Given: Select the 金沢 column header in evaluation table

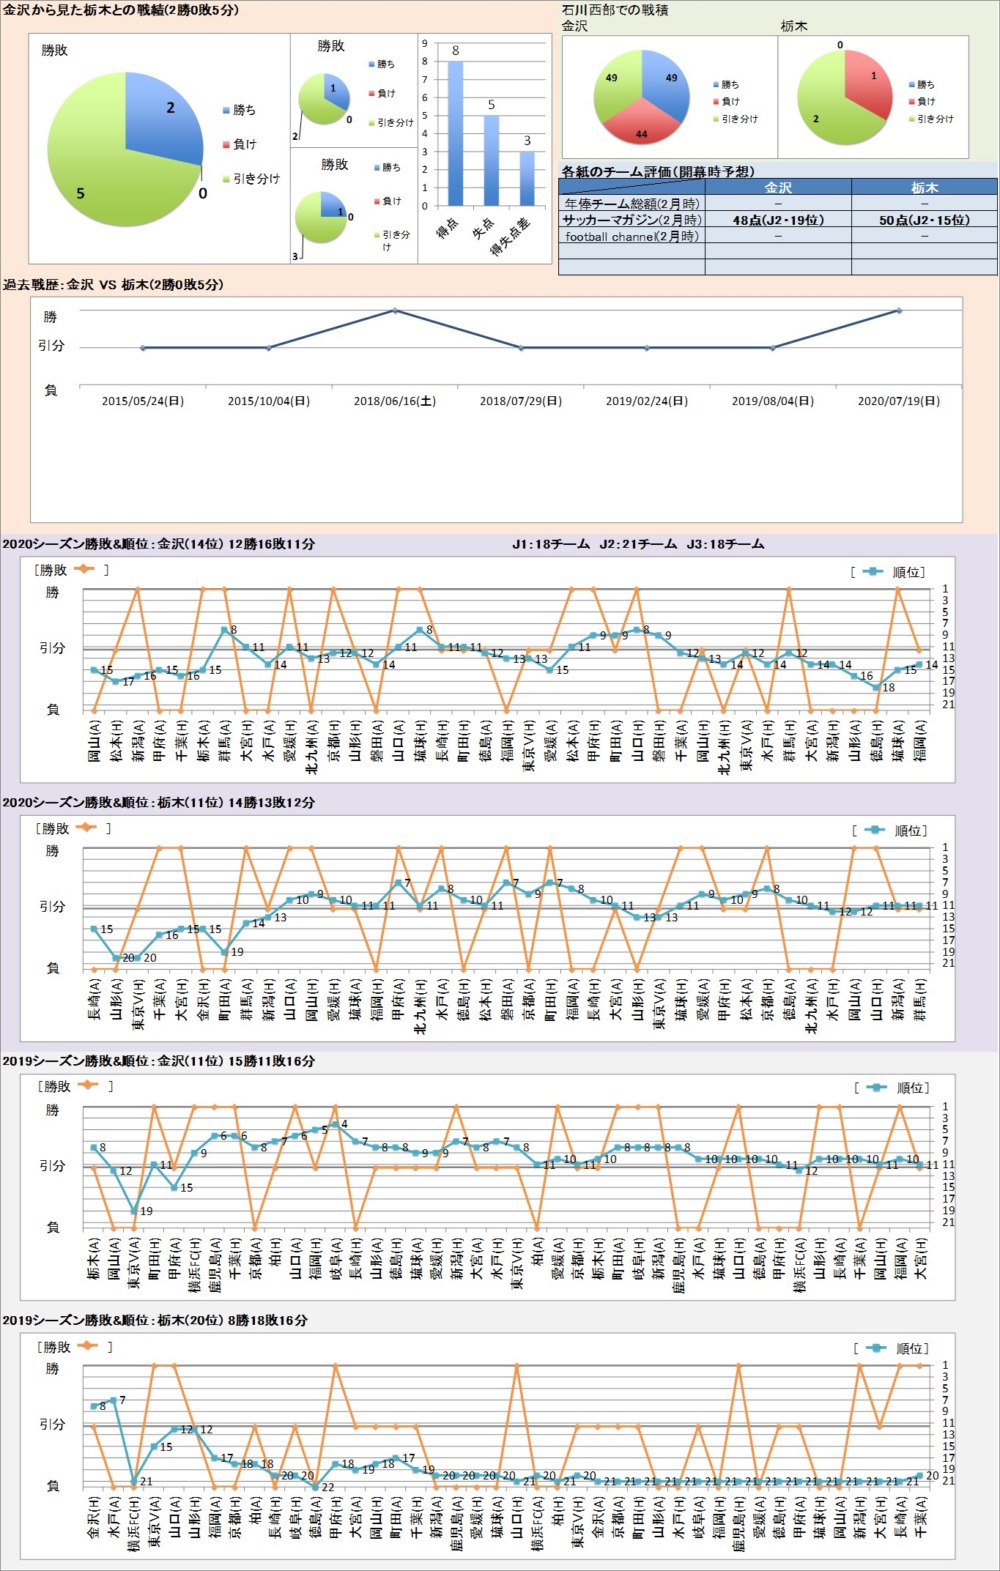Looking at the screenshot, I should pos(778,187).
